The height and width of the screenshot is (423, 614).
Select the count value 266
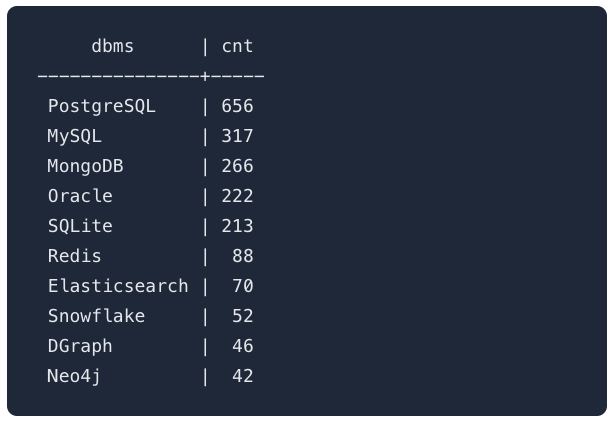click(237, 166)
